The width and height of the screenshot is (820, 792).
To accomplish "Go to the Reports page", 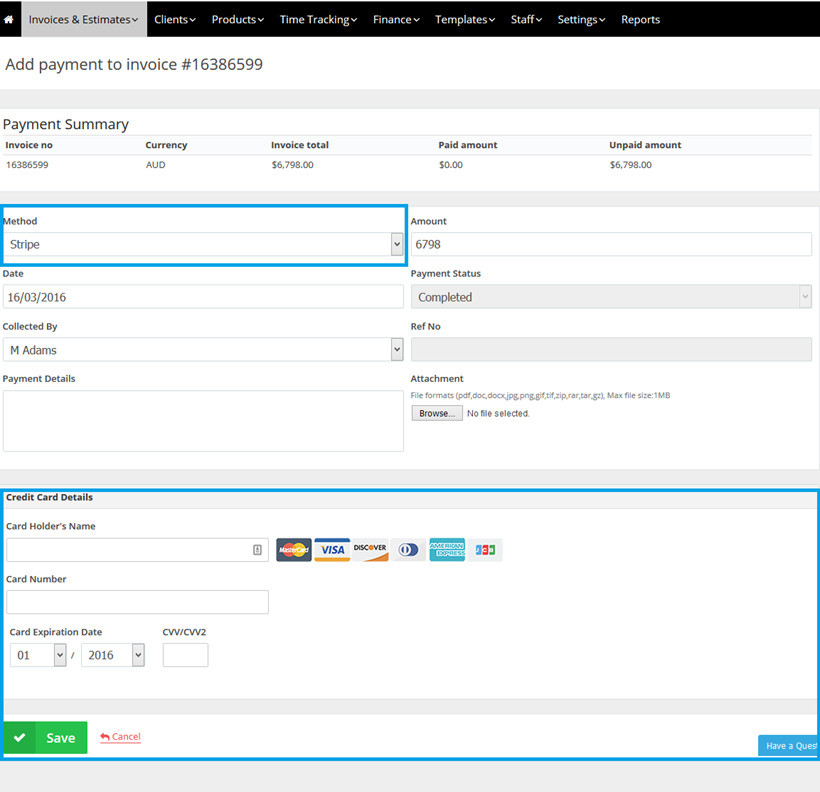I will (640, 19).
